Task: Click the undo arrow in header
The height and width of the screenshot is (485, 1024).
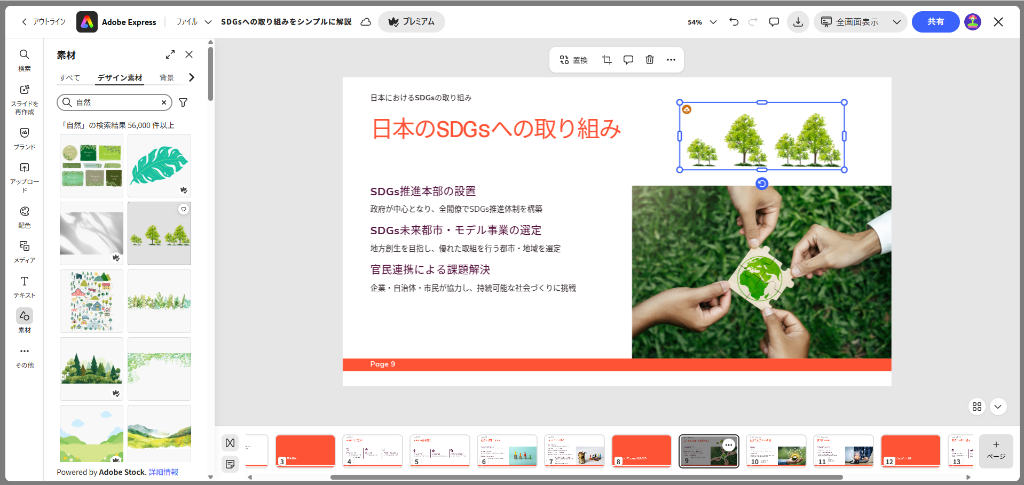Action: pos(734,22)
